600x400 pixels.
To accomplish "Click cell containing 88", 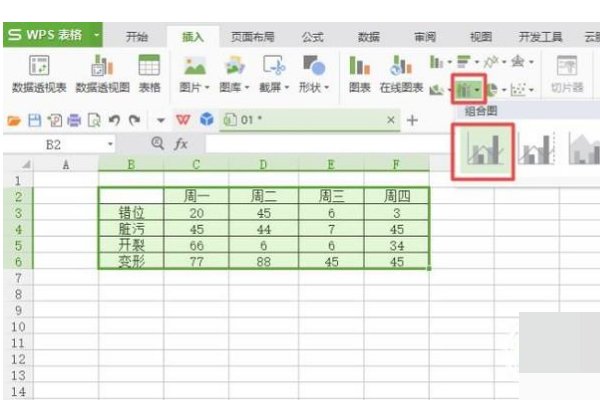I will coord(264,261).
